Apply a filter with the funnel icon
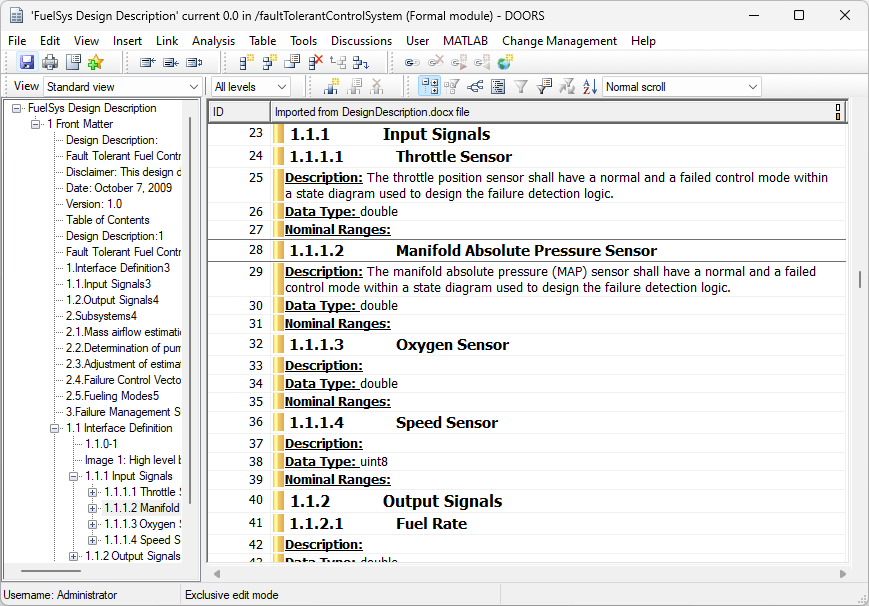The width and height of the screenshot is (869, 606). 521,86
